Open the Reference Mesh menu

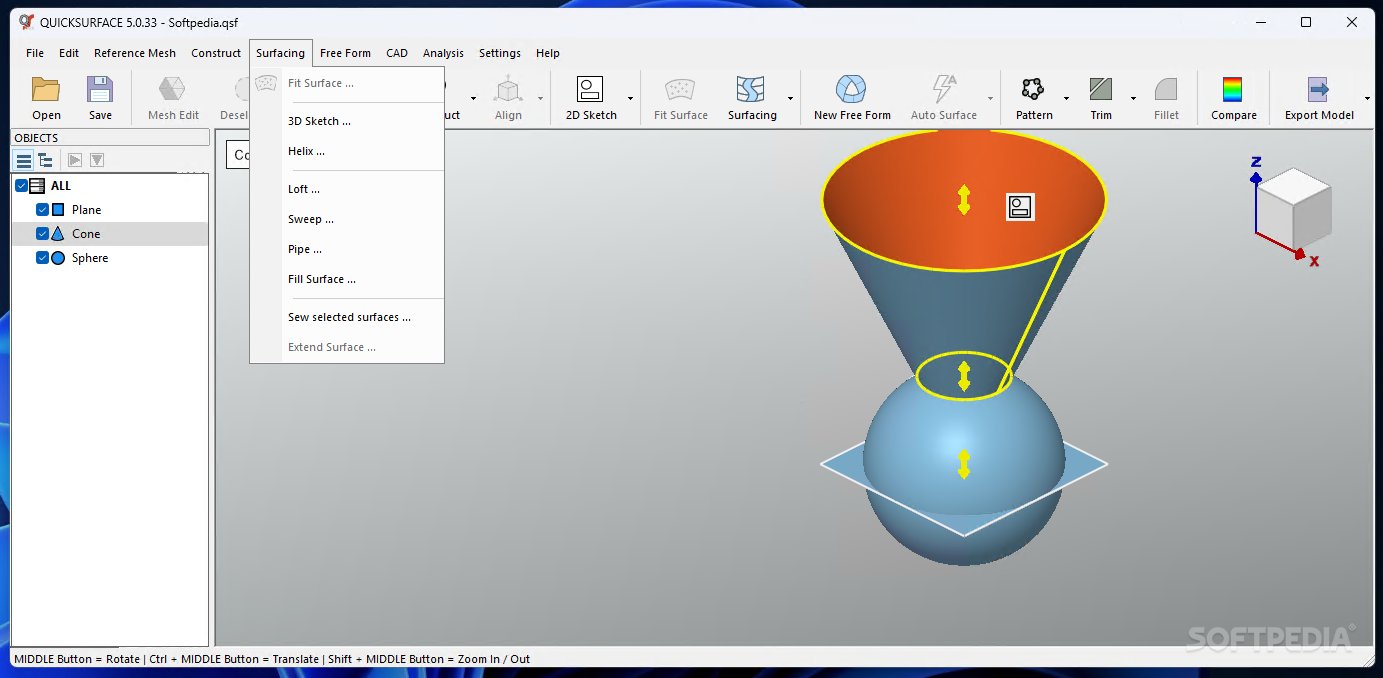pyautogui.click(x=134, y=53)
